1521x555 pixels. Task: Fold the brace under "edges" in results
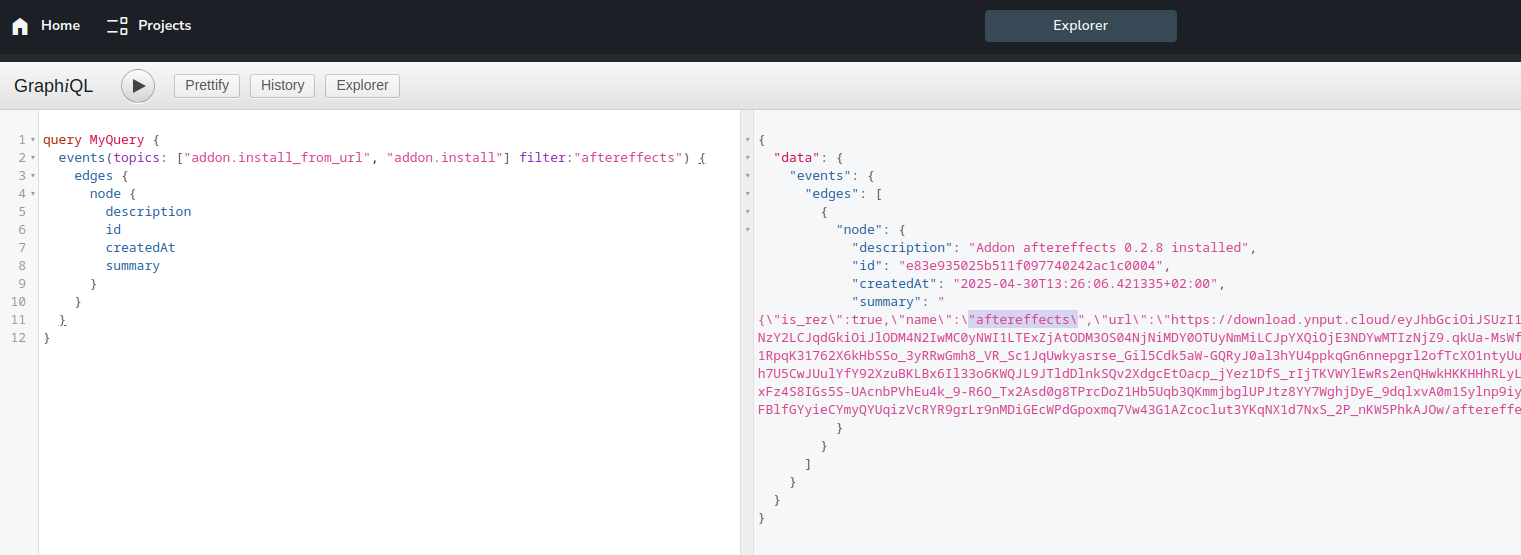pyautogui.click(x=747, y=212)
